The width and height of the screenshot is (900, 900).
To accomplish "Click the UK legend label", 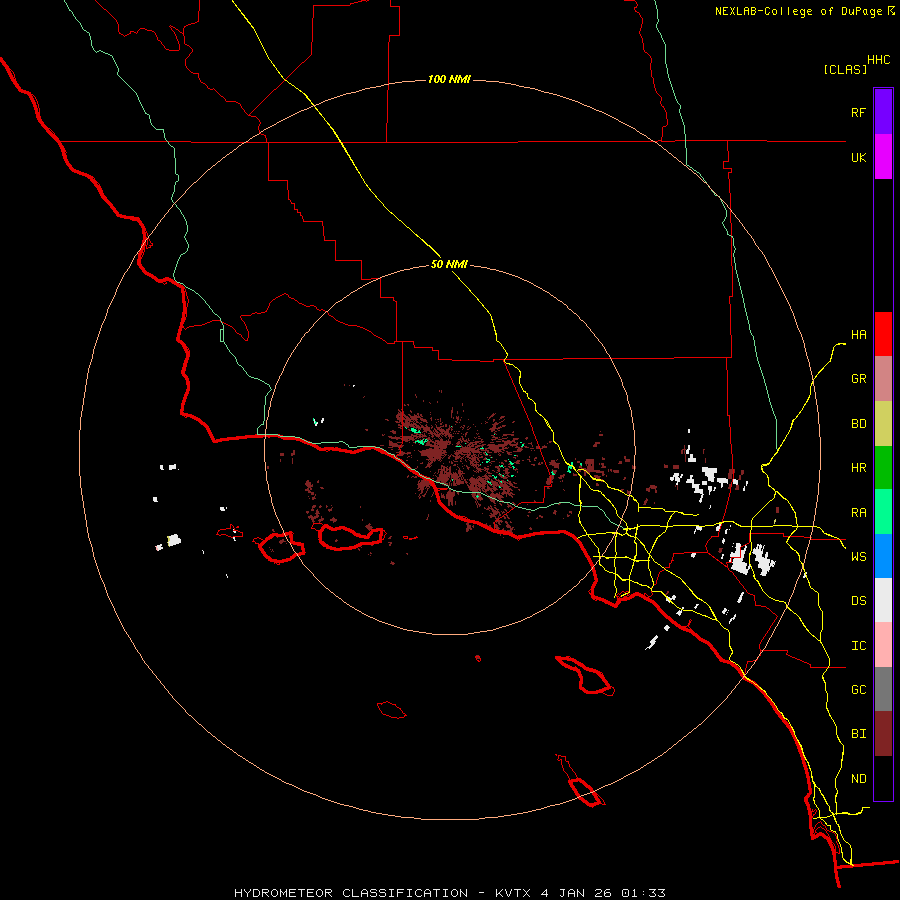I will pos(858,158).
